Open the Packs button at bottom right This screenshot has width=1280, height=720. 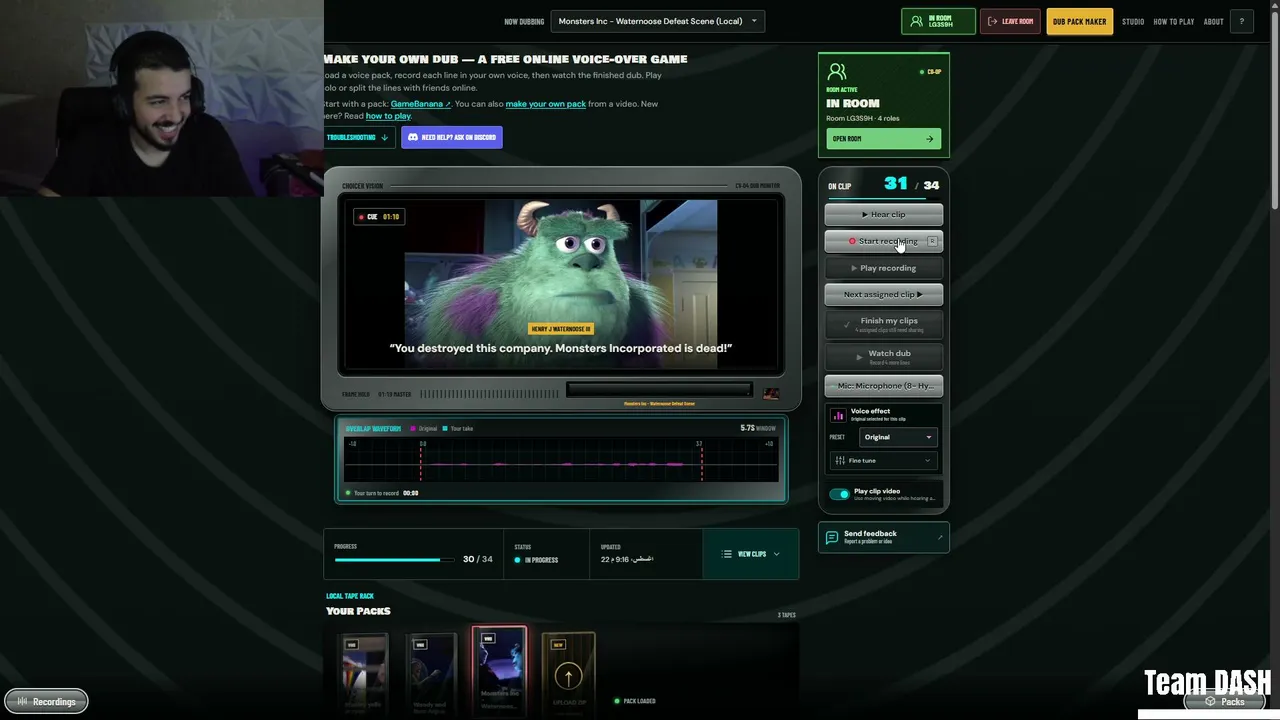[1225, 702]
